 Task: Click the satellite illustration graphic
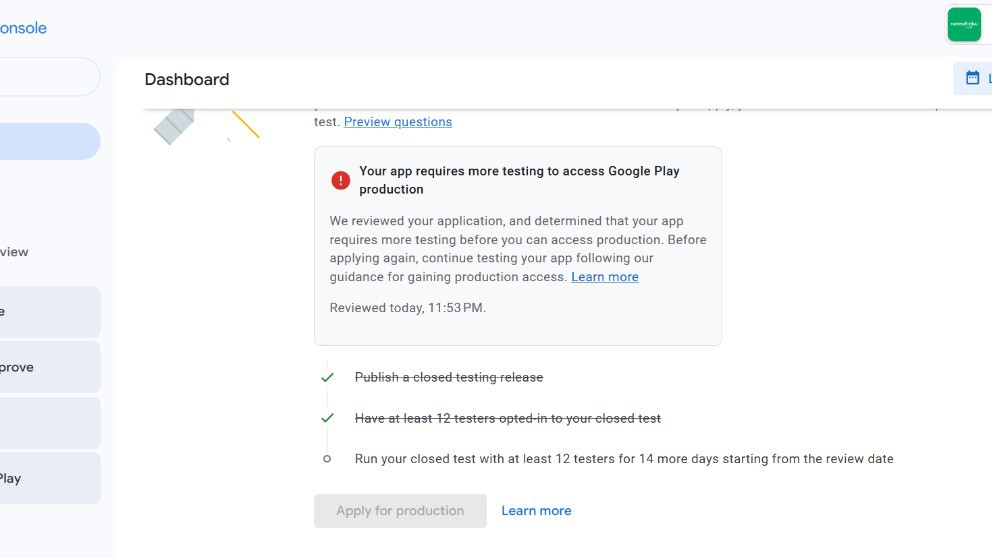pyautogui.click(x=175, y=124)
